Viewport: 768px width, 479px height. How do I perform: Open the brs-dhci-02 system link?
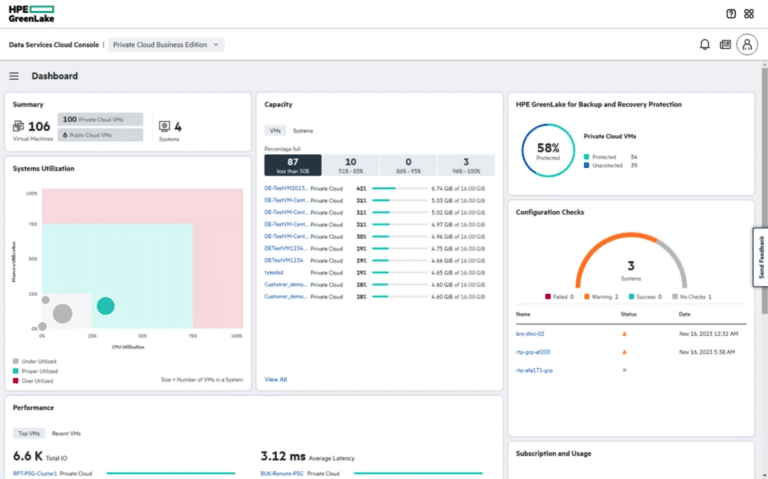point(530,334)
